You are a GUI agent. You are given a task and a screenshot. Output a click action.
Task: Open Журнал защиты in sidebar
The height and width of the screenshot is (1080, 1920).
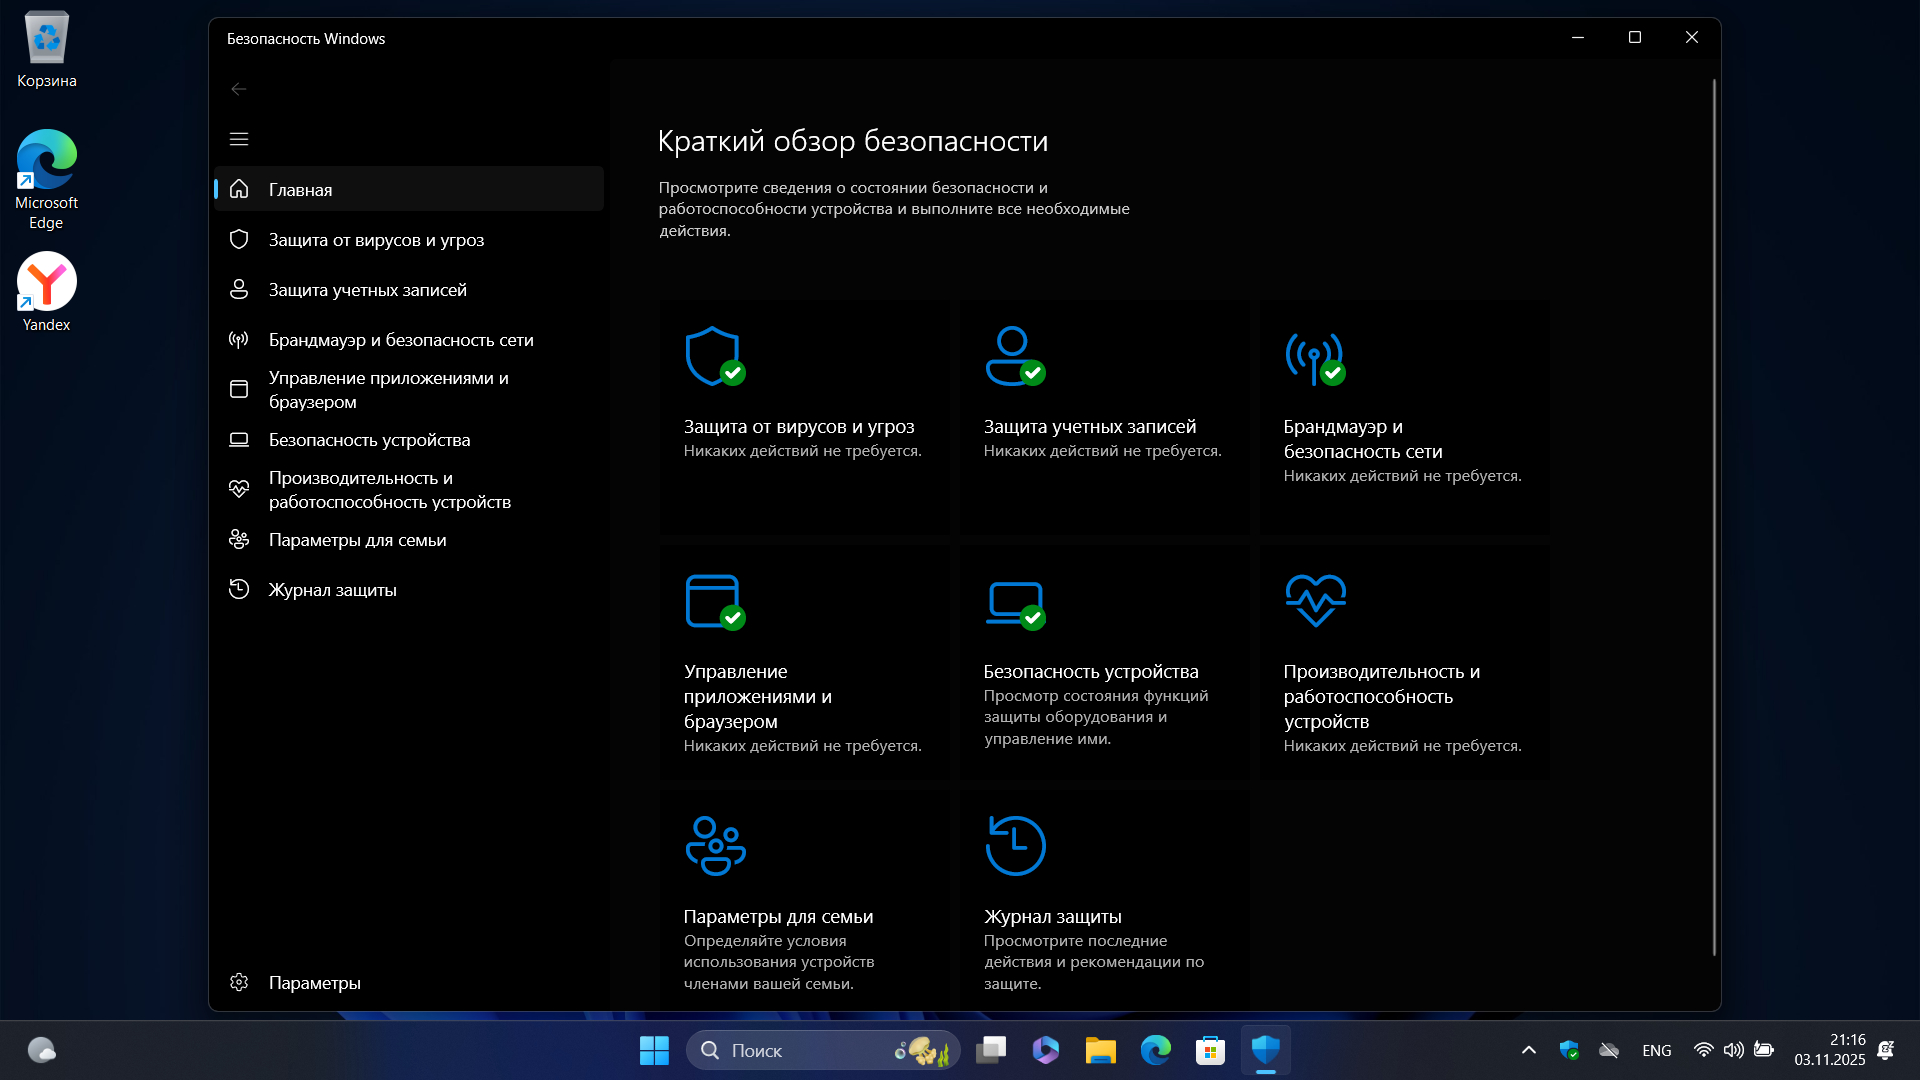click(x=332, y=590)
